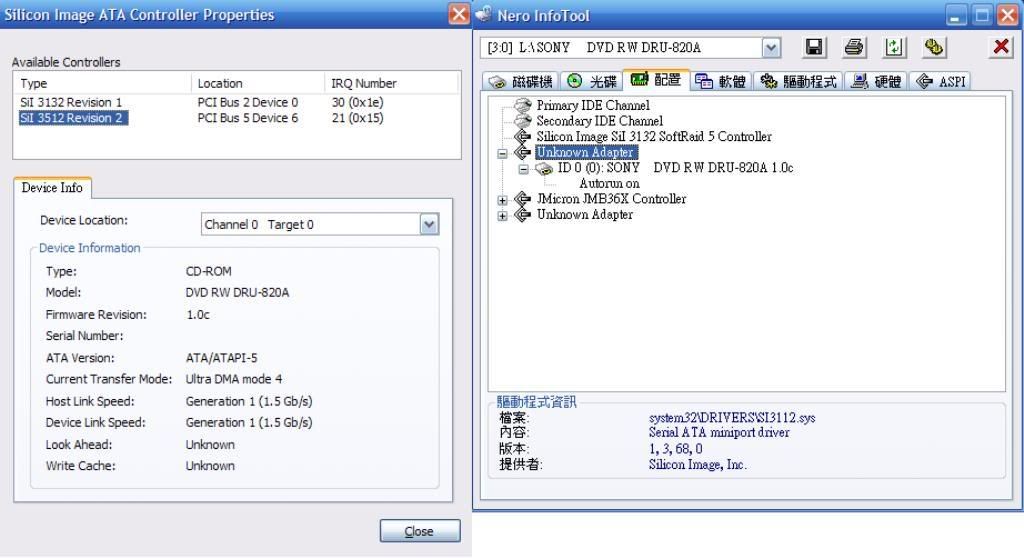Click the Close button in controller properties
Screen dimensions: 1024x558
click(420, 531)
